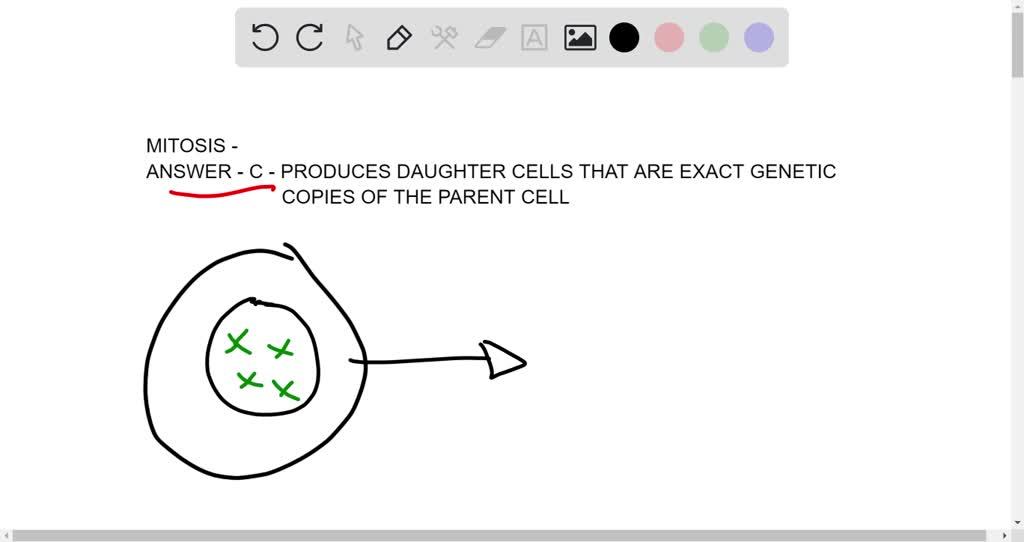Viewport: 1024px width, 542px height.
Task: Click the hand-drawn arrowhead beside the cell
Action: pos(503,360)
